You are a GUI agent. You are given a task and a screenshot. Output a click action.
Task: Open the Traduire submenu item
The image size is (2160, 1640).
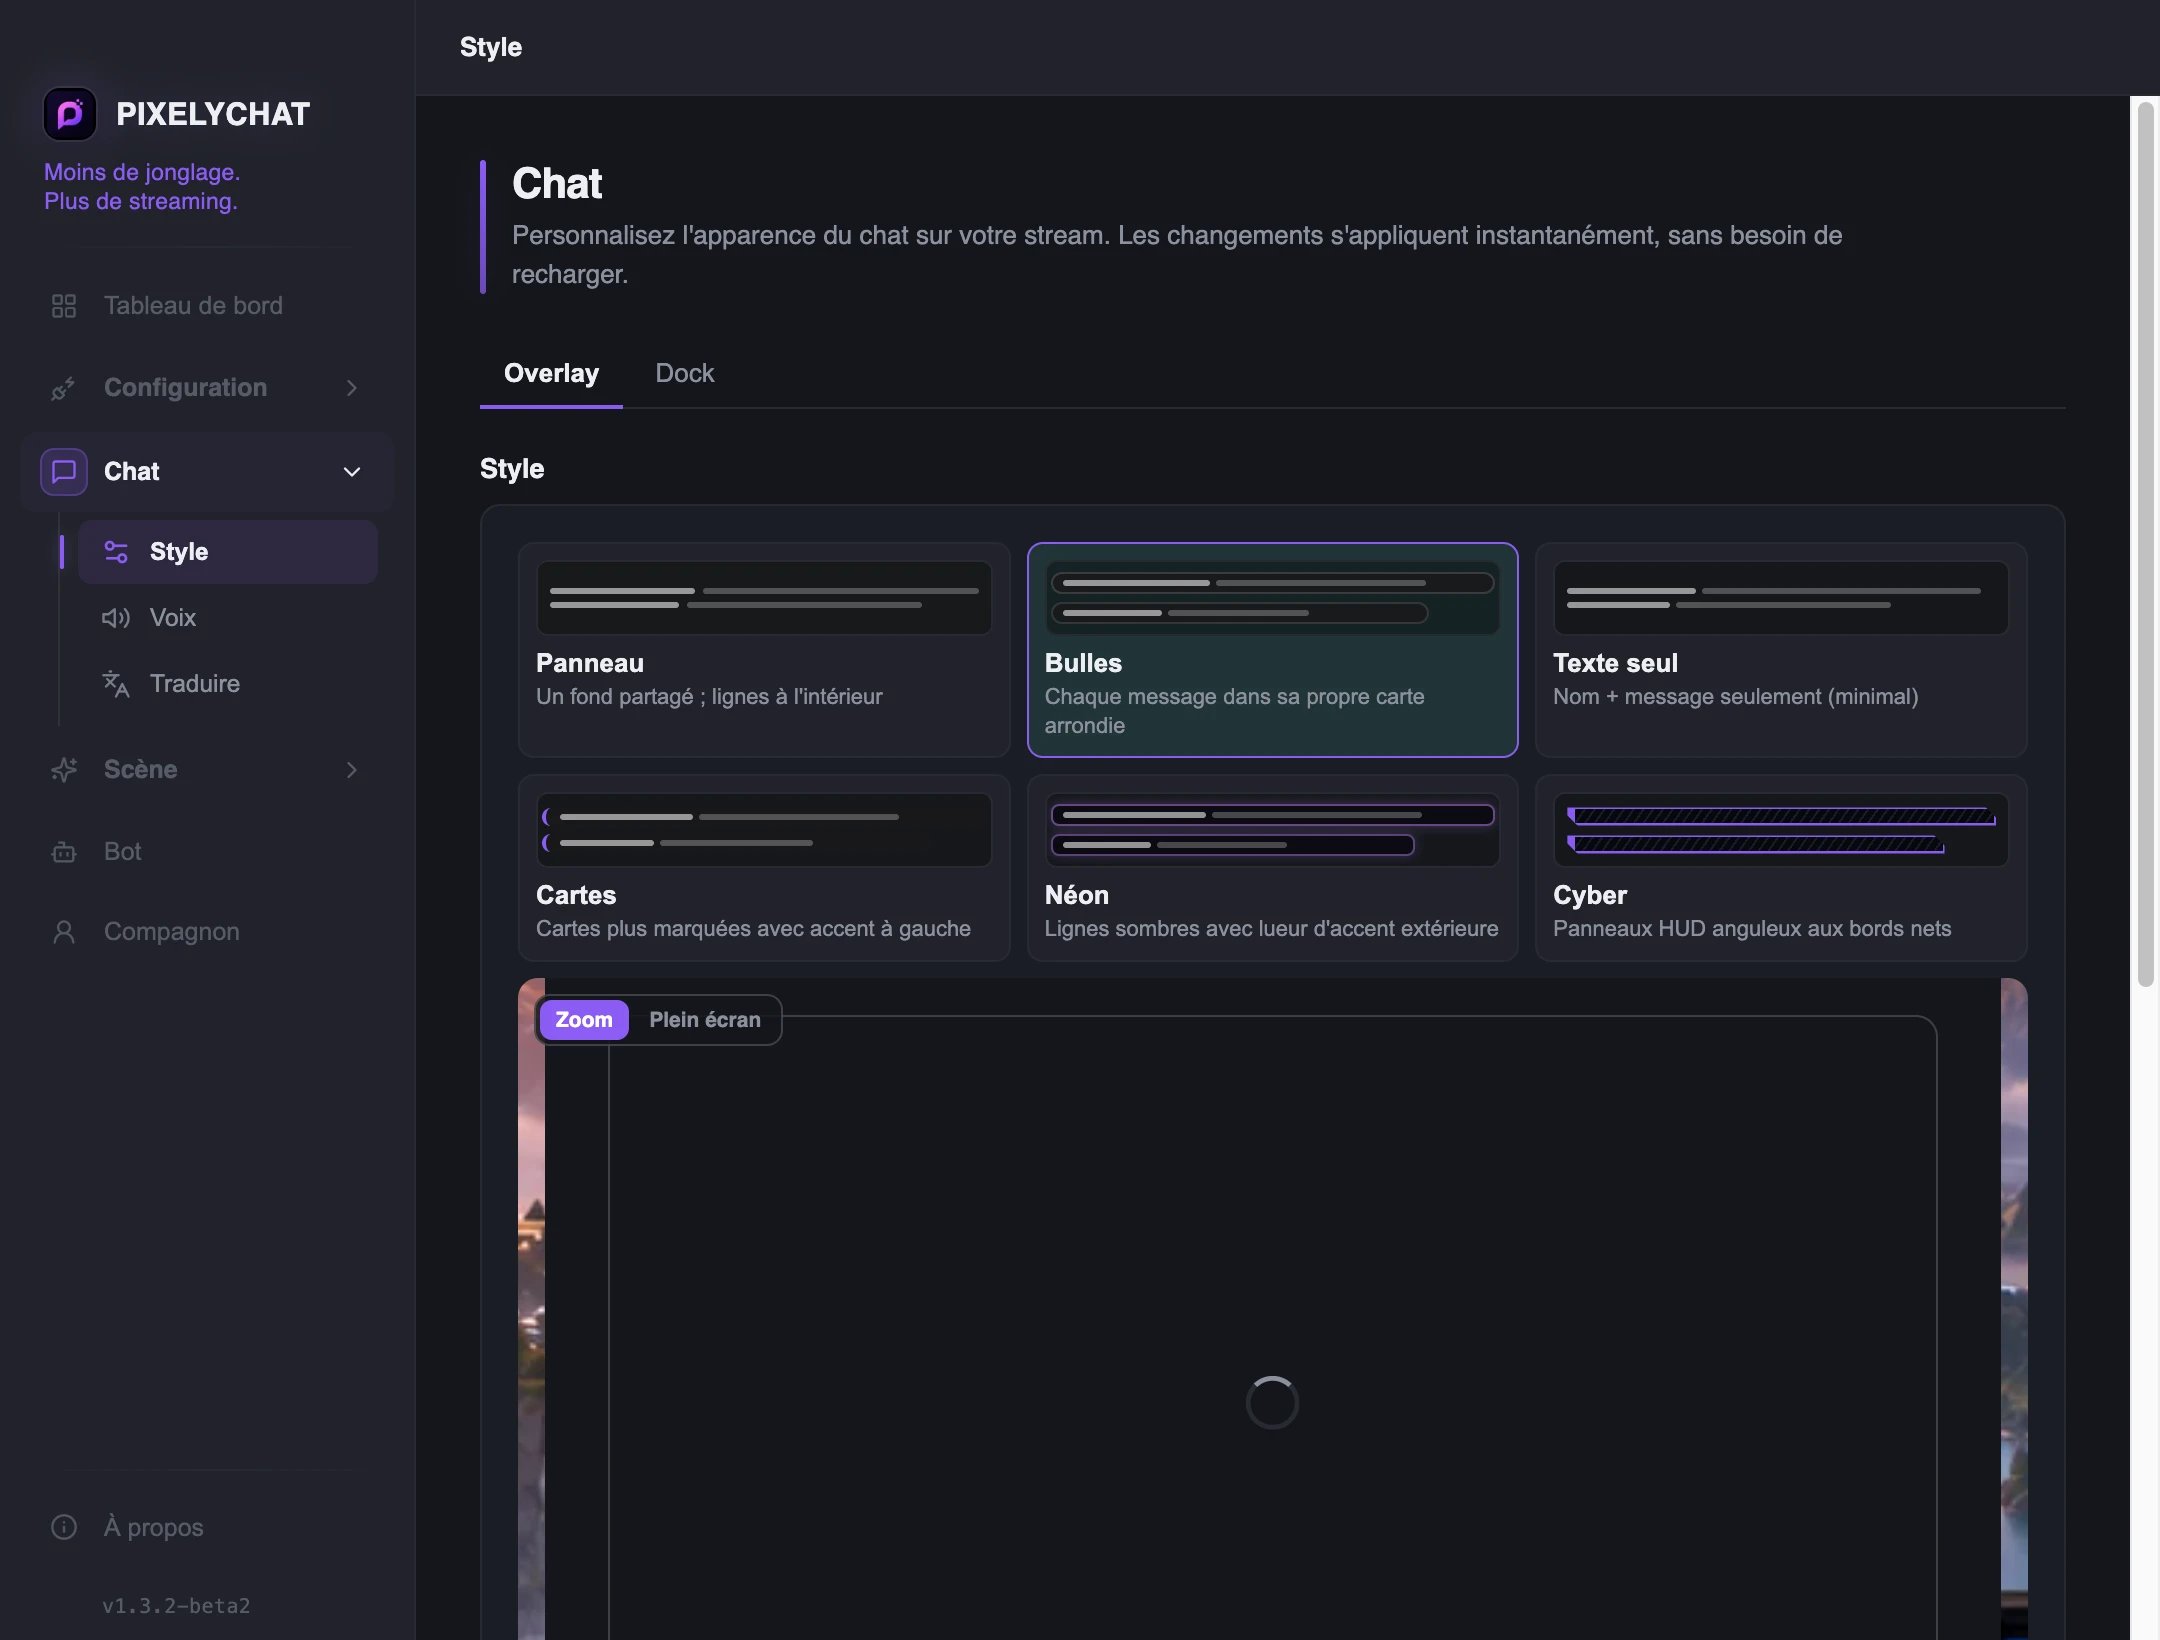click(x=228, y=684)
